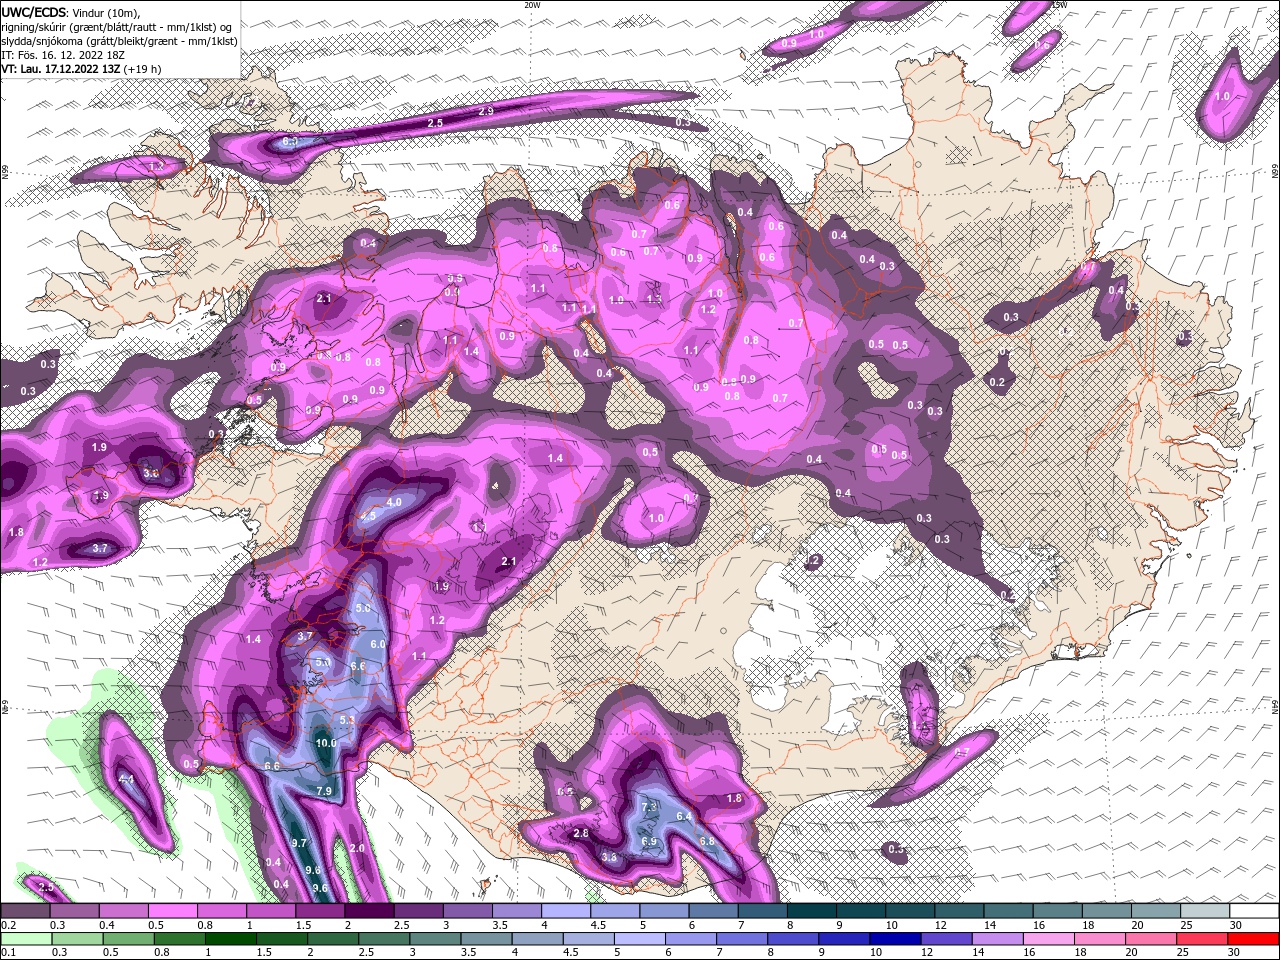1280x960 pixels.
Task: Click the '6.4' value near the south coast
Action: point(684,817)
